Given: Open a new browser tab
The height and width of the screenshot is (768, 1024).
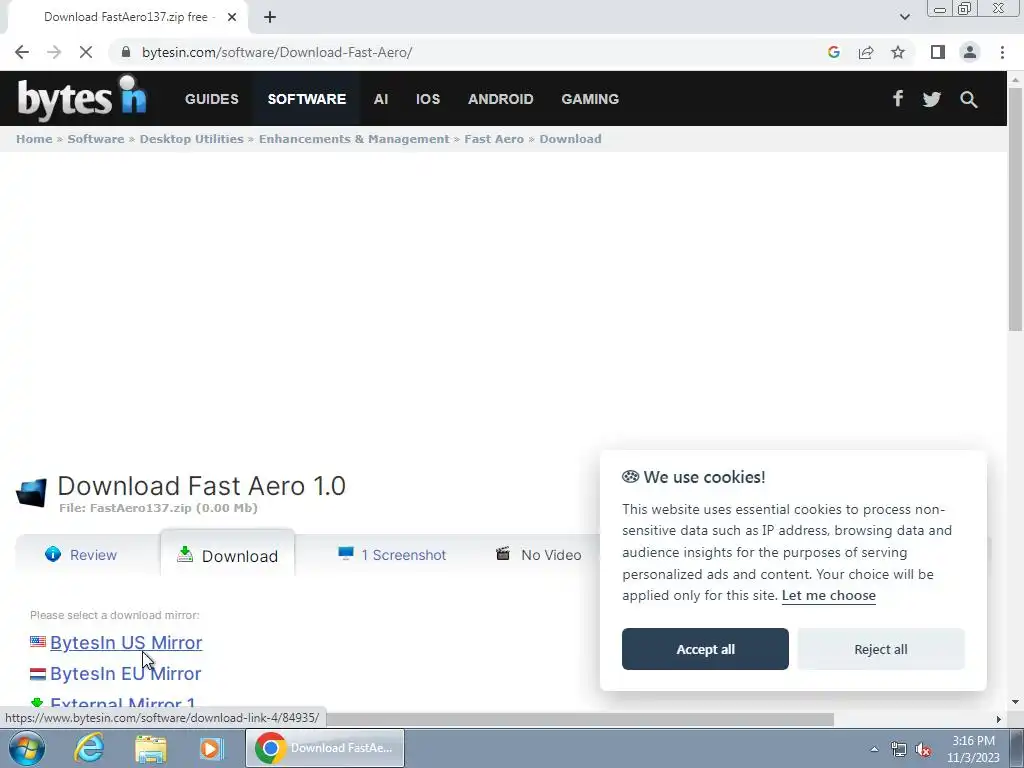Looking at the screenshot, I should click(270, 17).
